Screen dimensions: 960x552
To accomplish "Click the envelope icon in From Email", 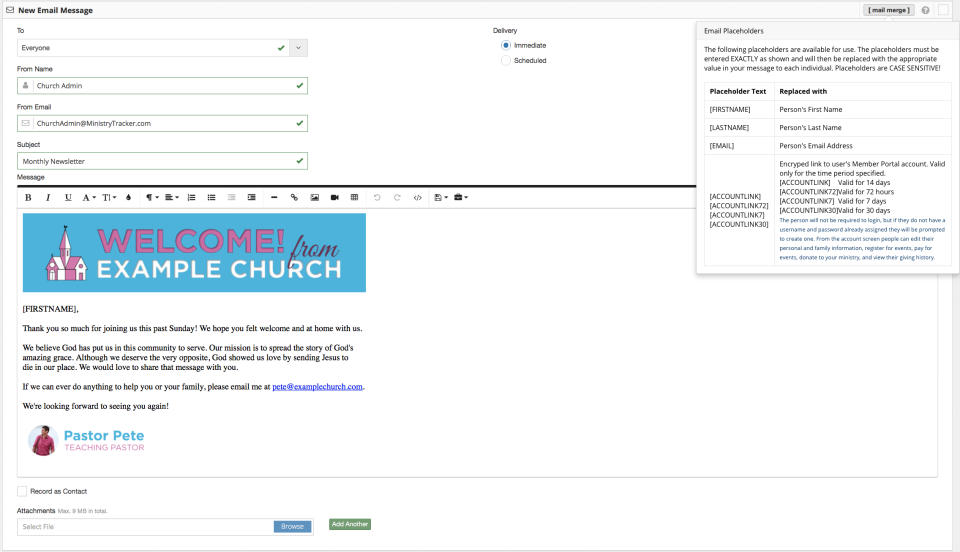I will tap(25, 124).
